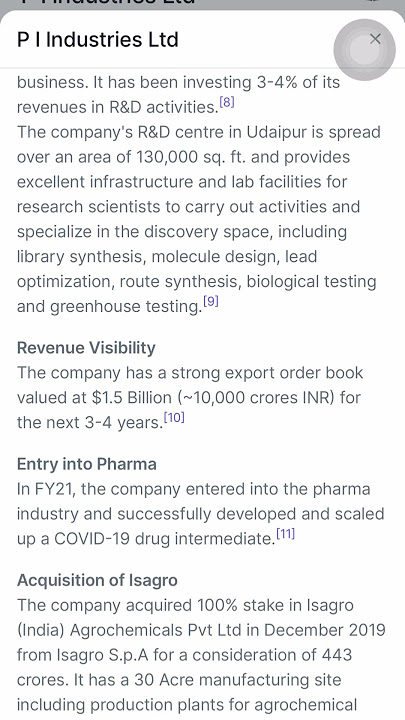The width and height of the screenshot is (405, 720).
Task: Click the 'greenhouse testing' text
Action: (126, 306)
